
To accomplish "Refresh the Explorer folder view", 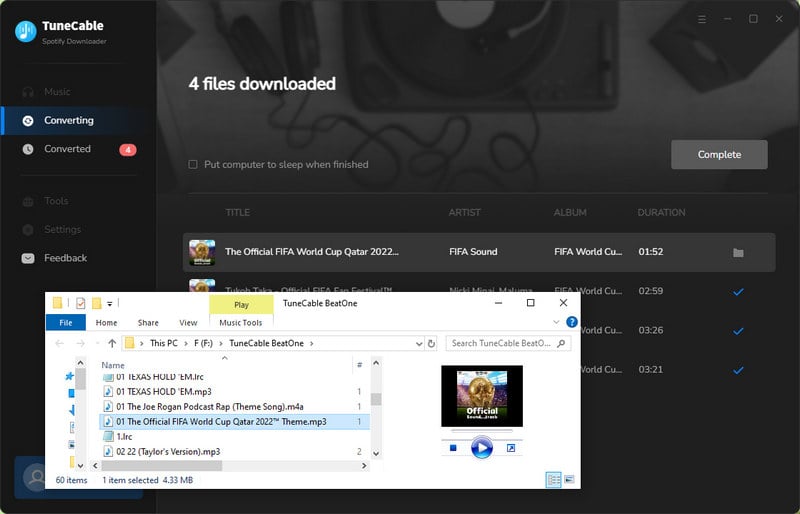I will (x=431, y=344).
